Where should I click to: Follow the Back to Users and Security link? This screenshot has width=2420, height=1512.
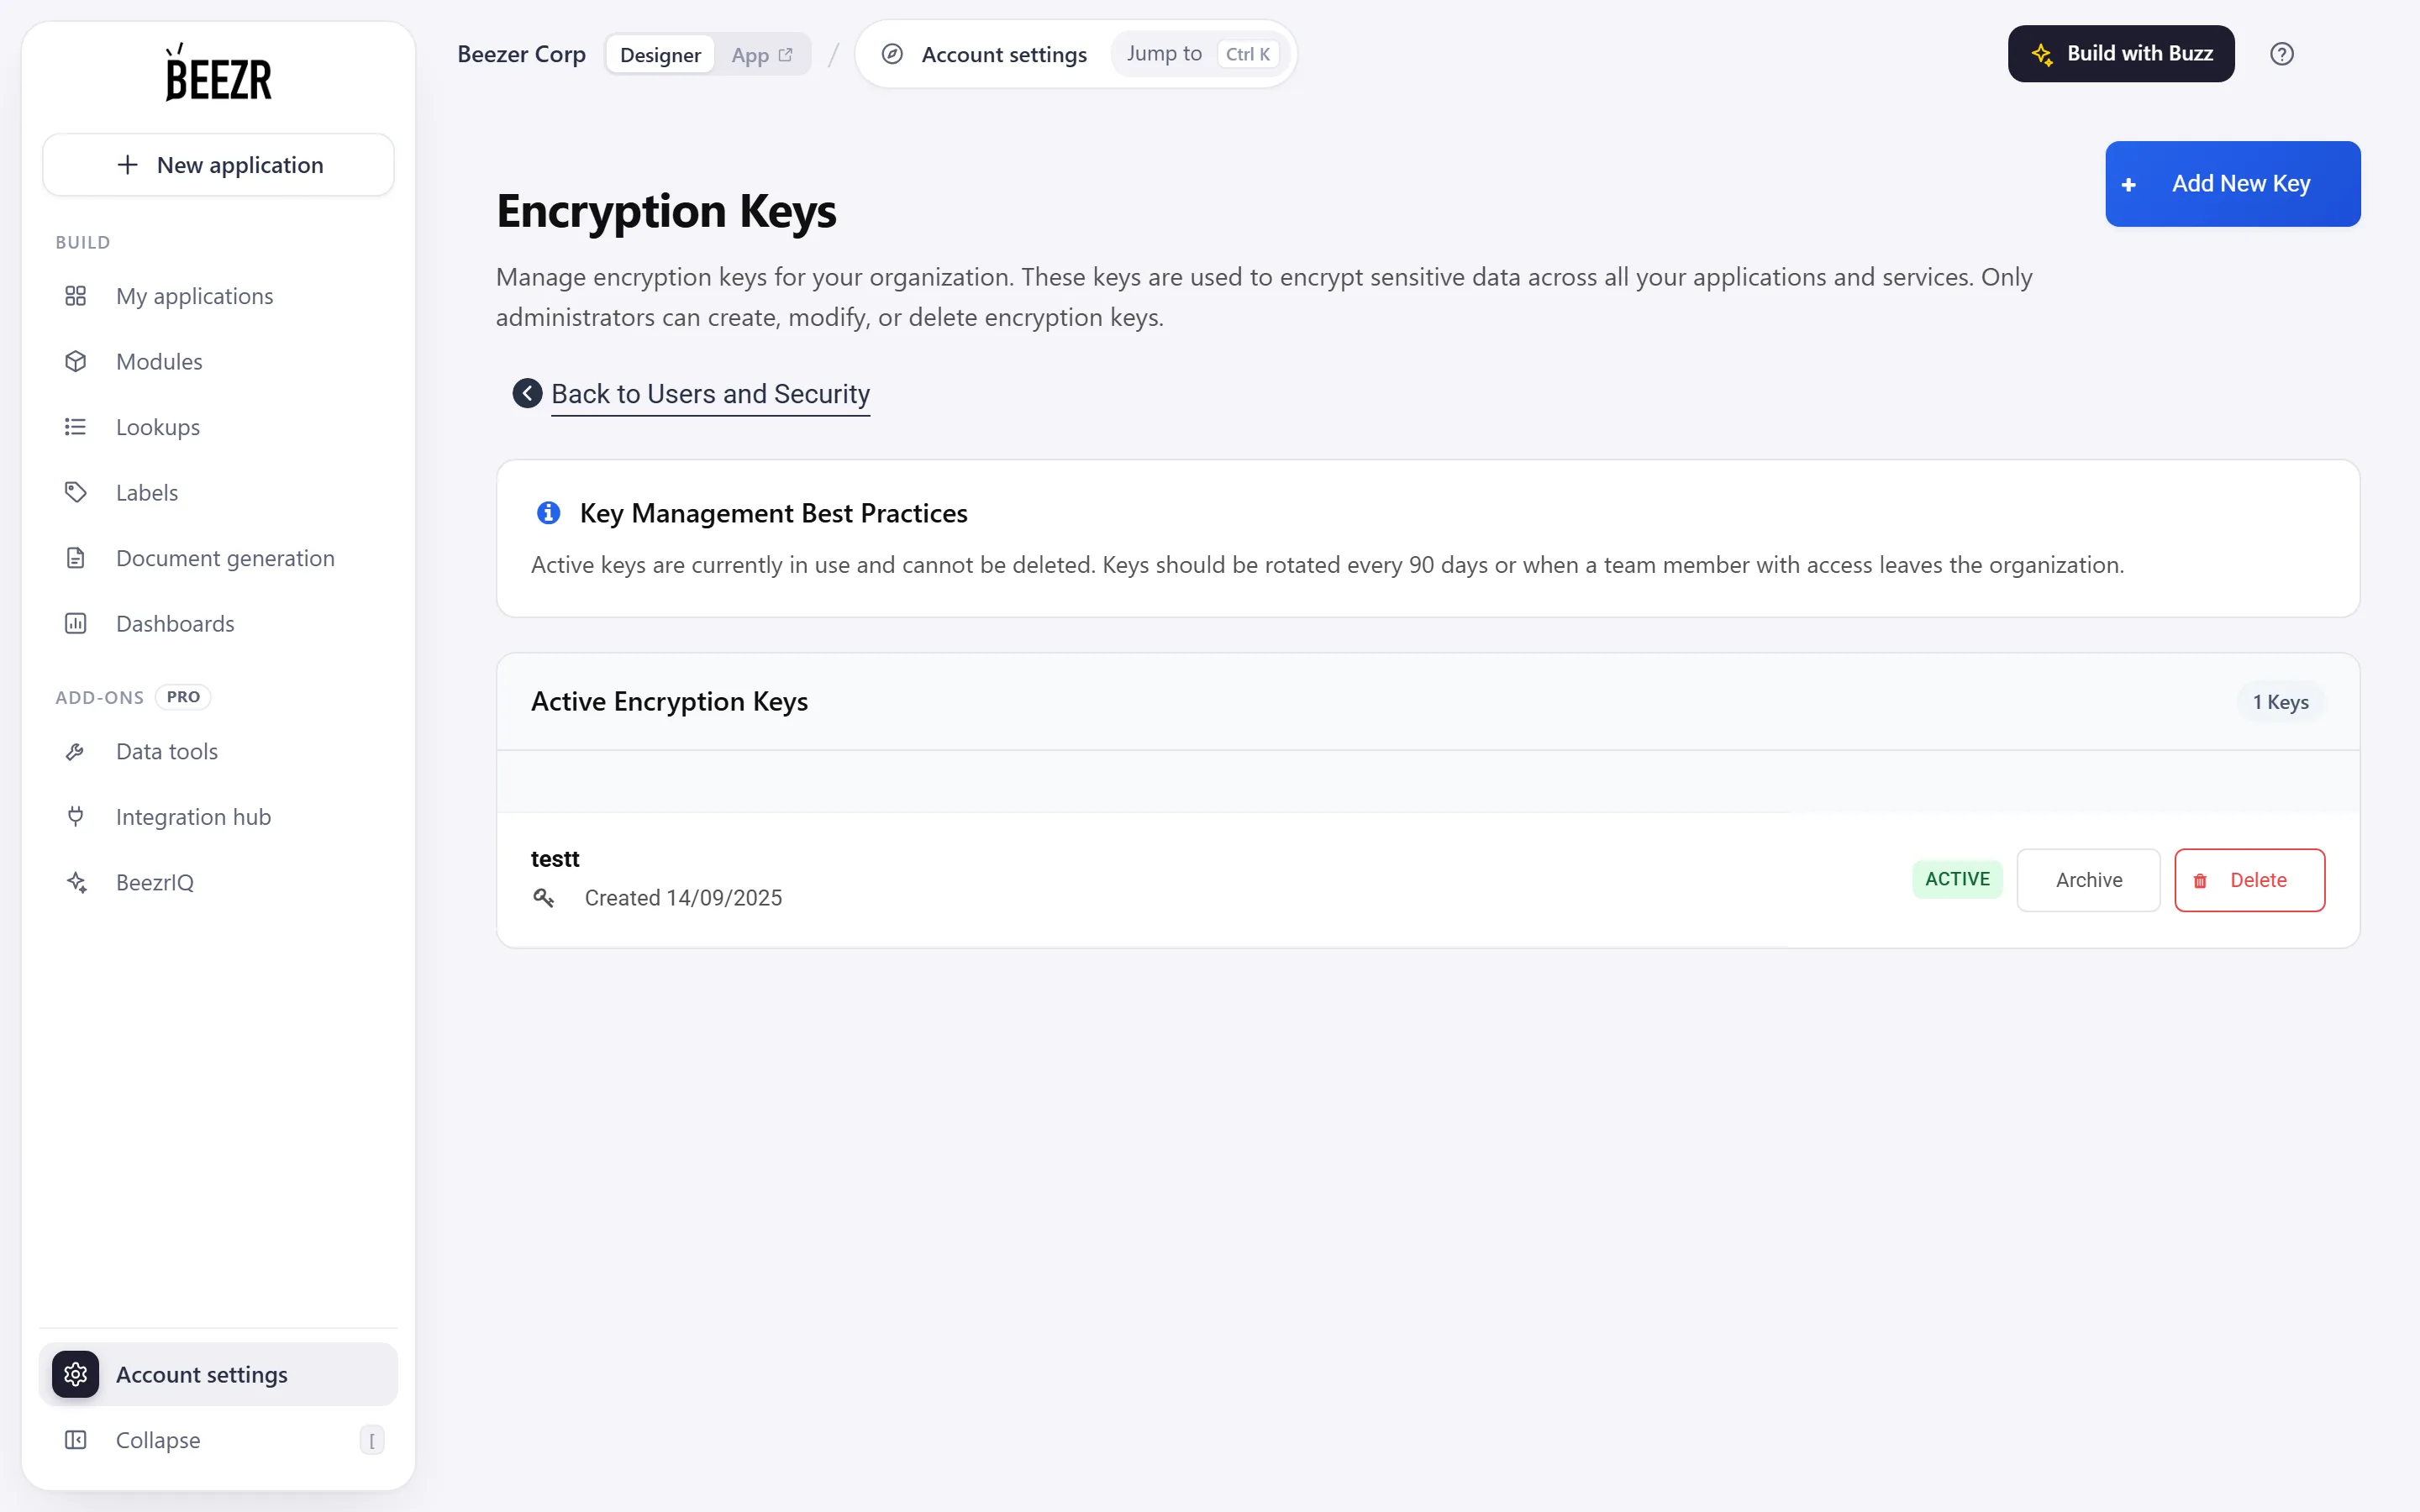[710, 394]
